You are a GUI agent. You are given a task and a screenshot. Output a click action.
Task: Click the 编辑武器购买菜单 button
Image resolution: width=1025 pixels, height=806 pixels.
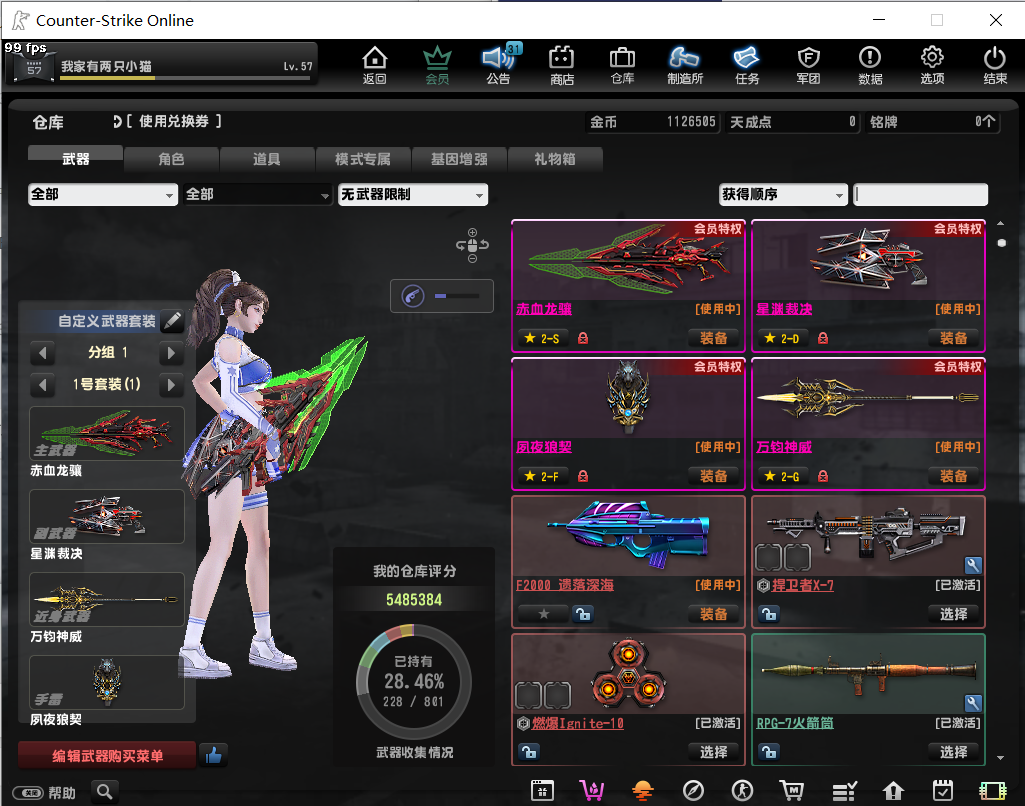107,756
